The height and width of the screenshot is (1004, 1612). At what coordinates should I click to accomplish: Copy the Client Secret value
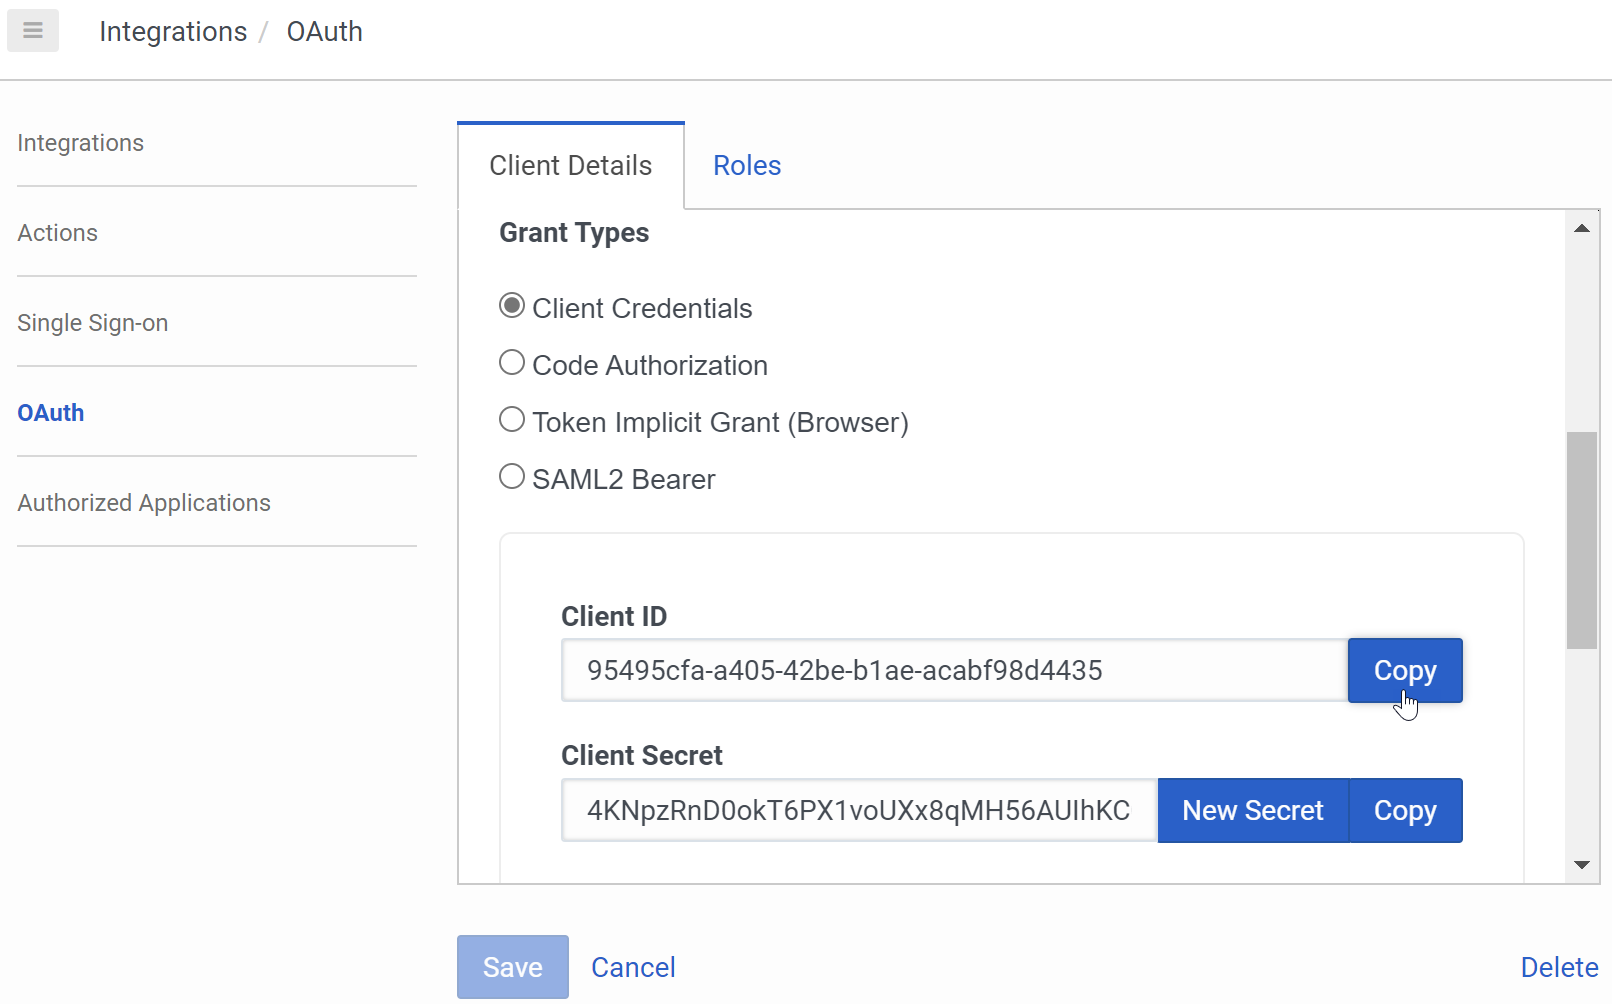click(x=1405, y=810)
